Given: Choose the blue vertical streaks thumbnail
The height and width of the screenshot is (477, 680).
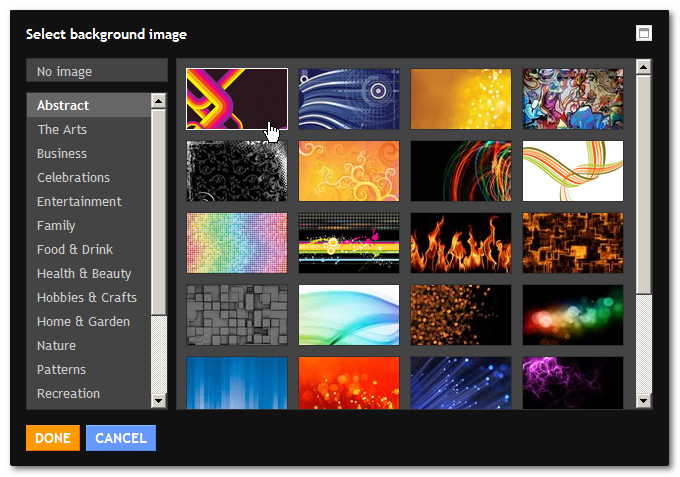Looking at the screenshot, I should 237,383.
